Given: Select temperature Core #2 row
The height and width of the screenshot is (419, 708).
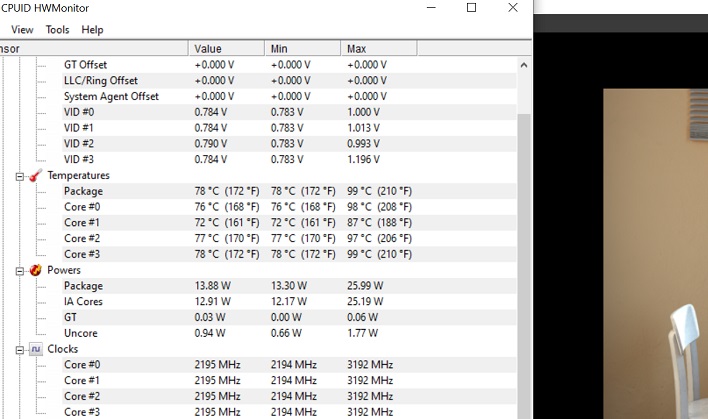Looking at the screenshot, I should 289,239.
